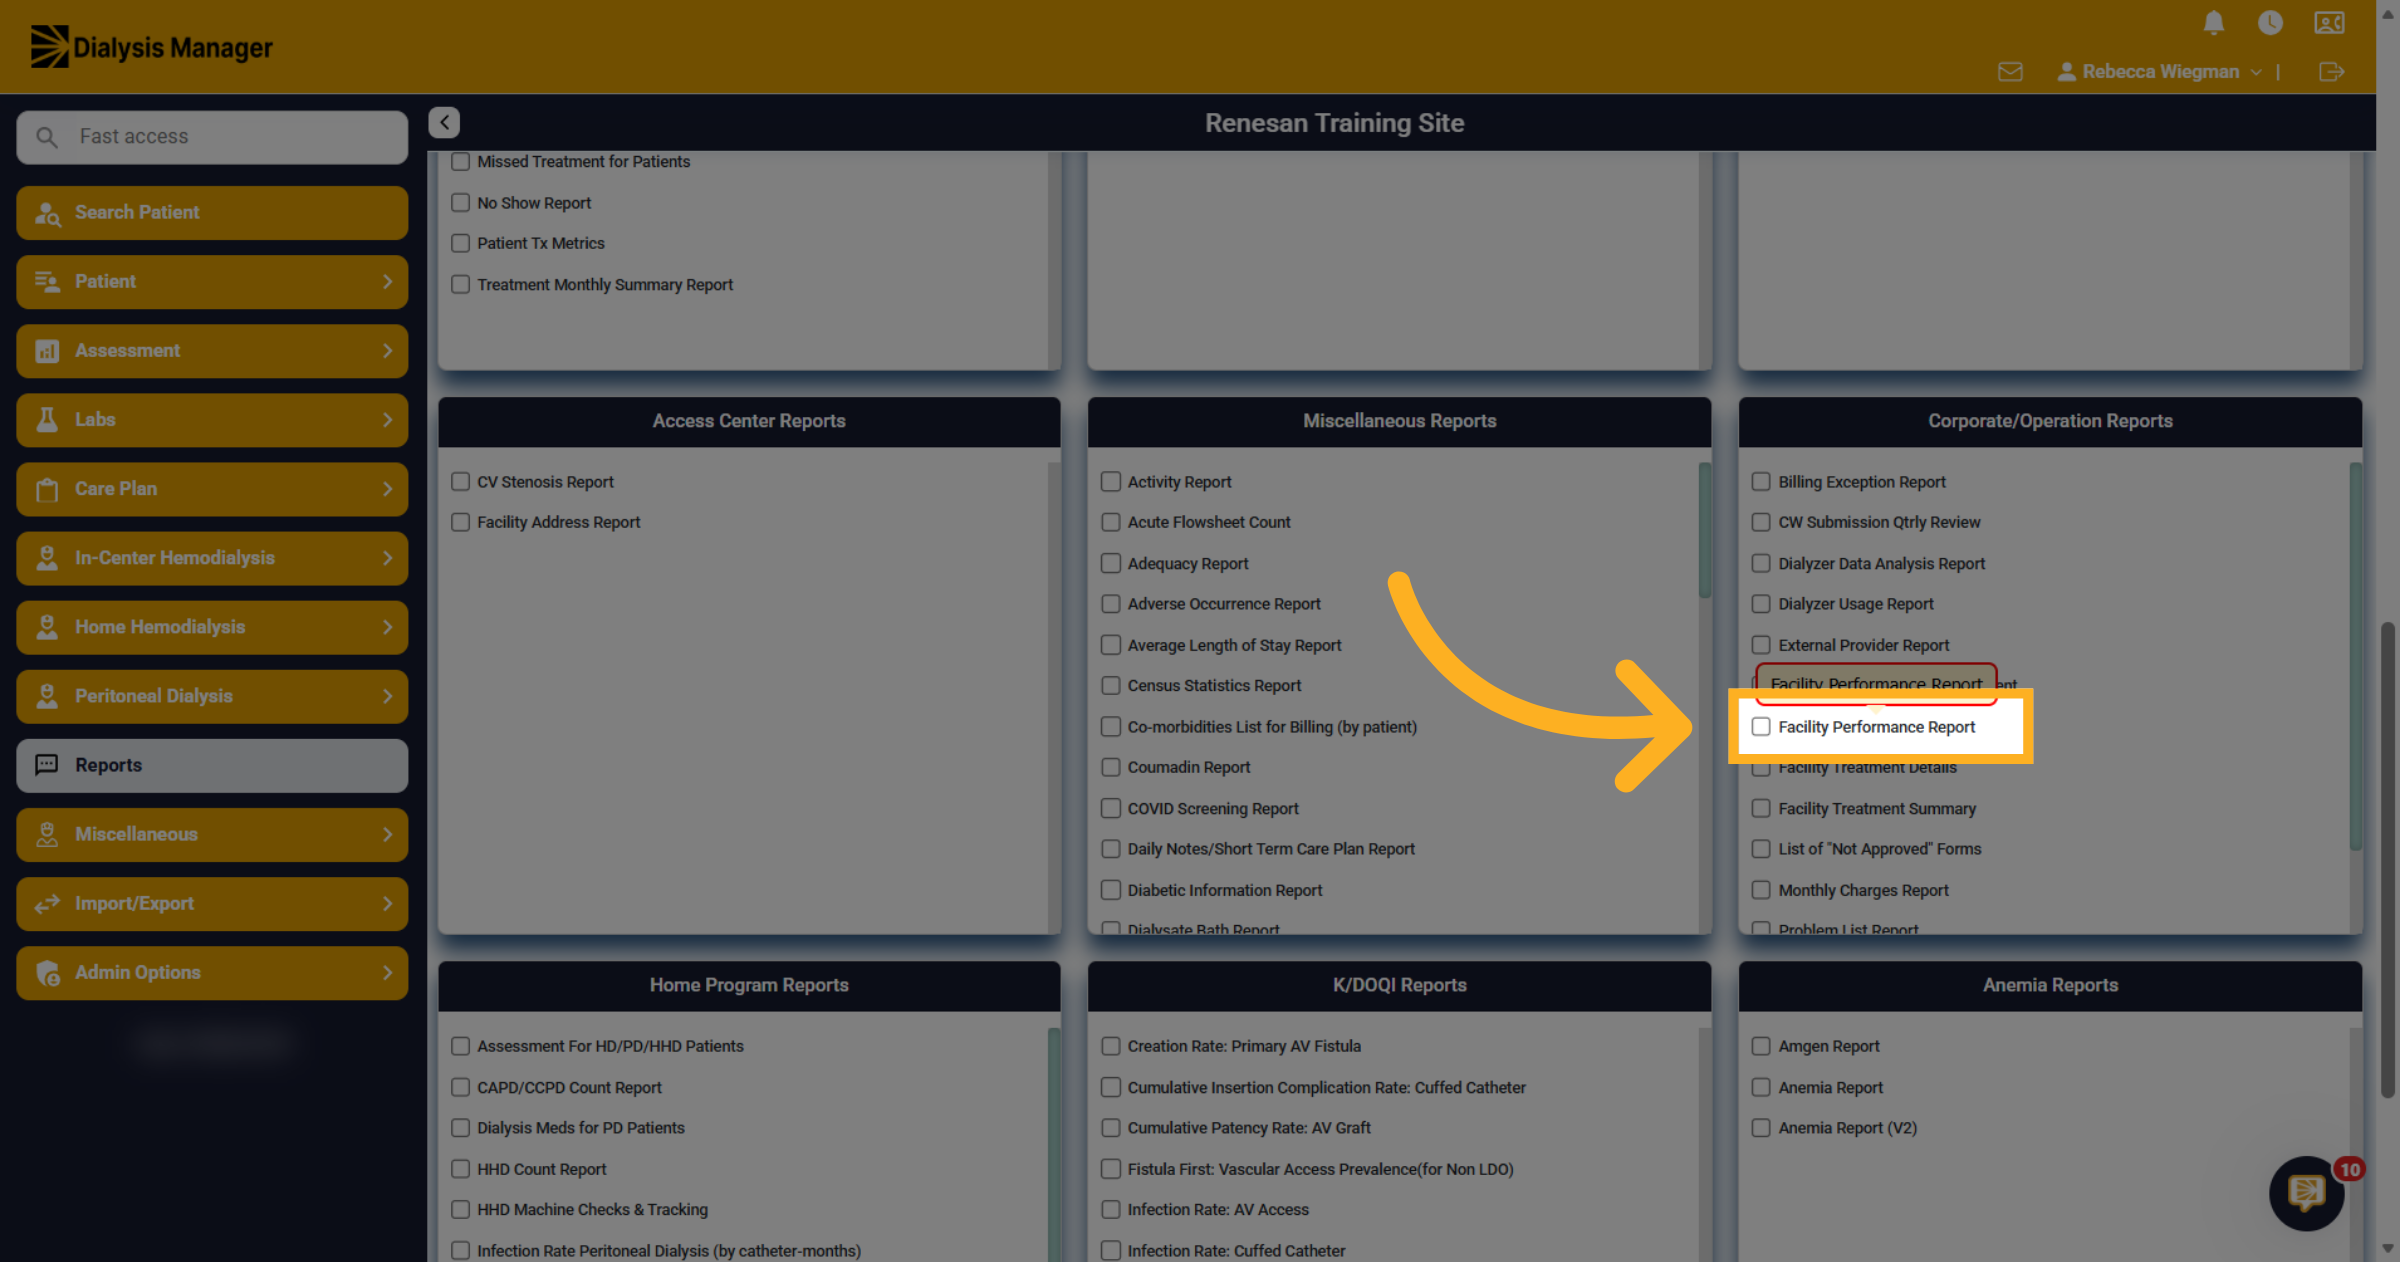Click the clock history icon
The width and height of the screenshot is (2400, 1262).
click(2270, 23)
